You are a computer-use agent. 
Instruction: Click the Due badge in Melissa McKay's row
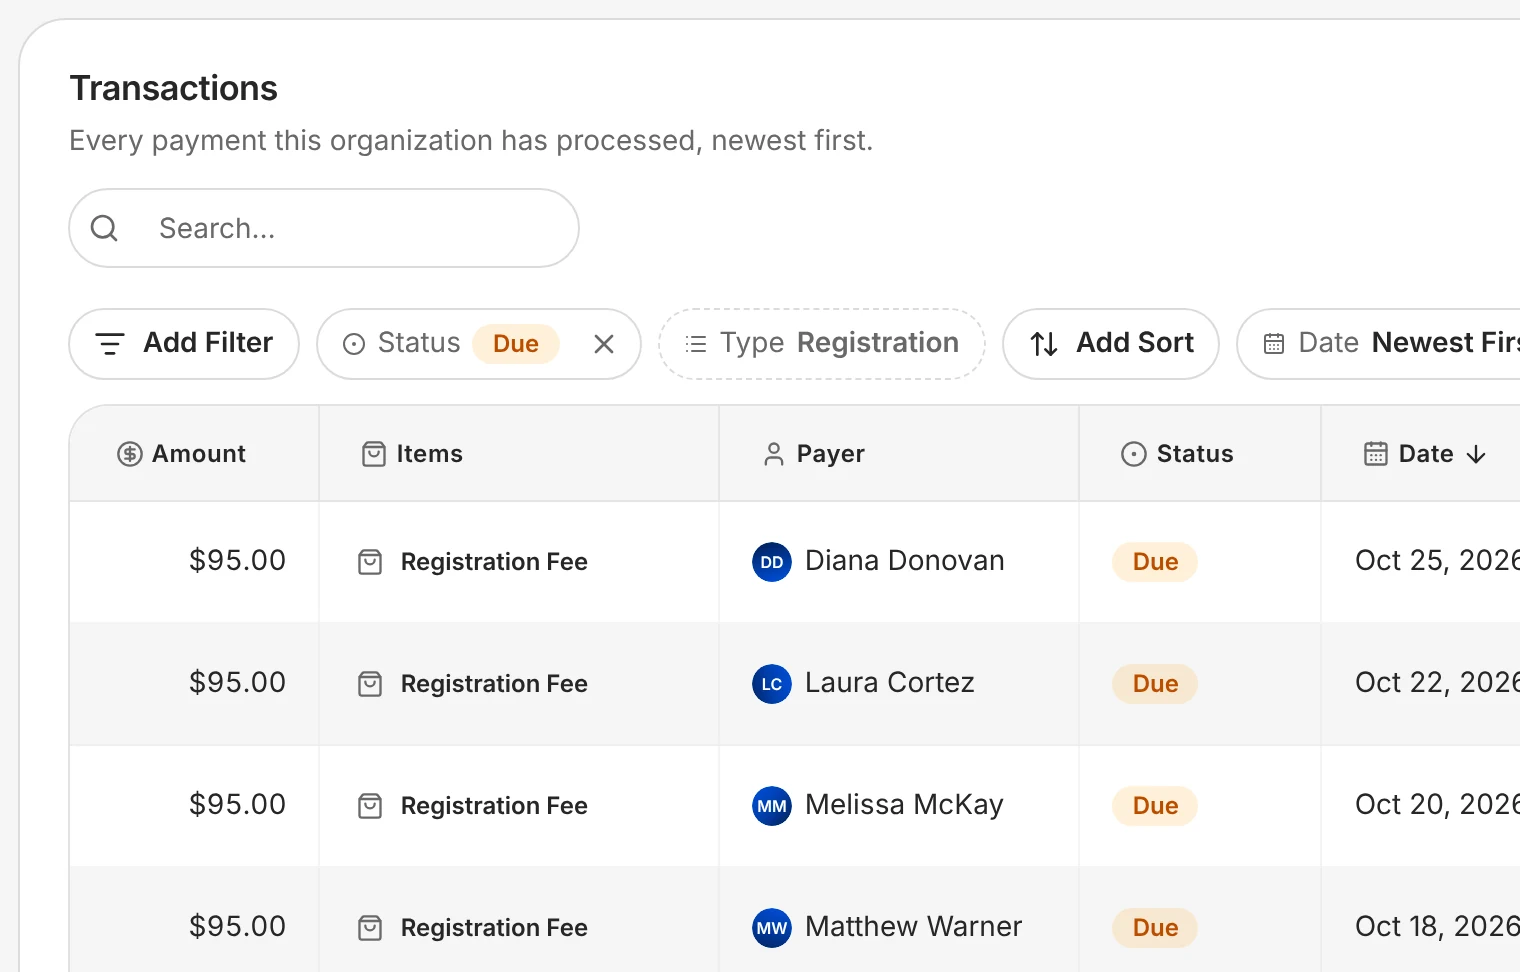click(1155, 806)
